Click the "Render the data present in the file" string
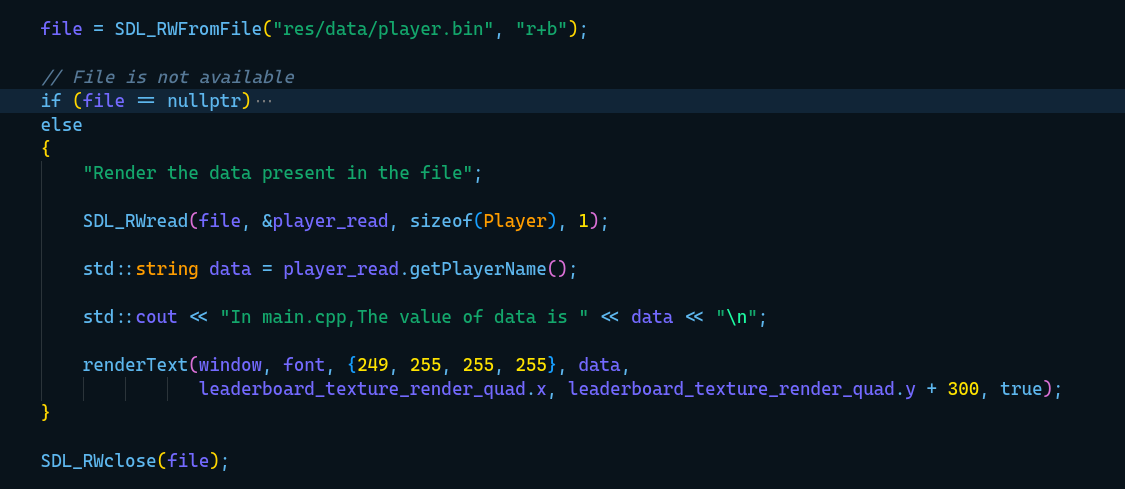The width and height of the screenshot is (1125, 489). click(x=278, y=173)
